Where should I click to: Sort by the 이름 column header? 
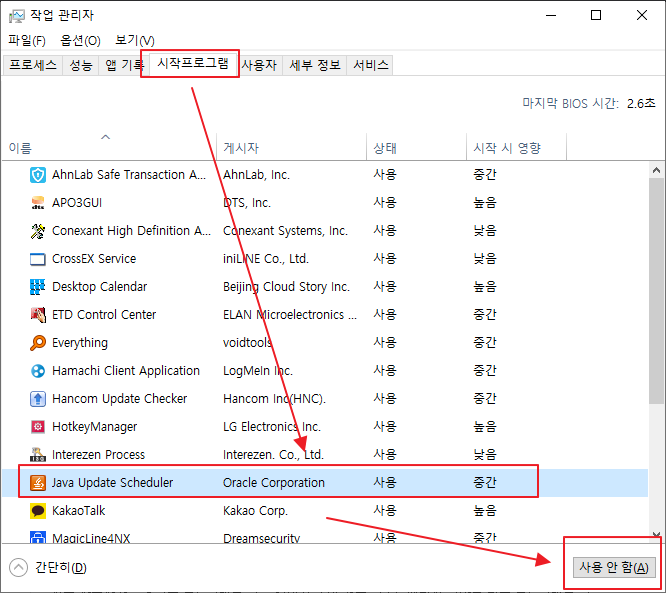click(109, 147)
